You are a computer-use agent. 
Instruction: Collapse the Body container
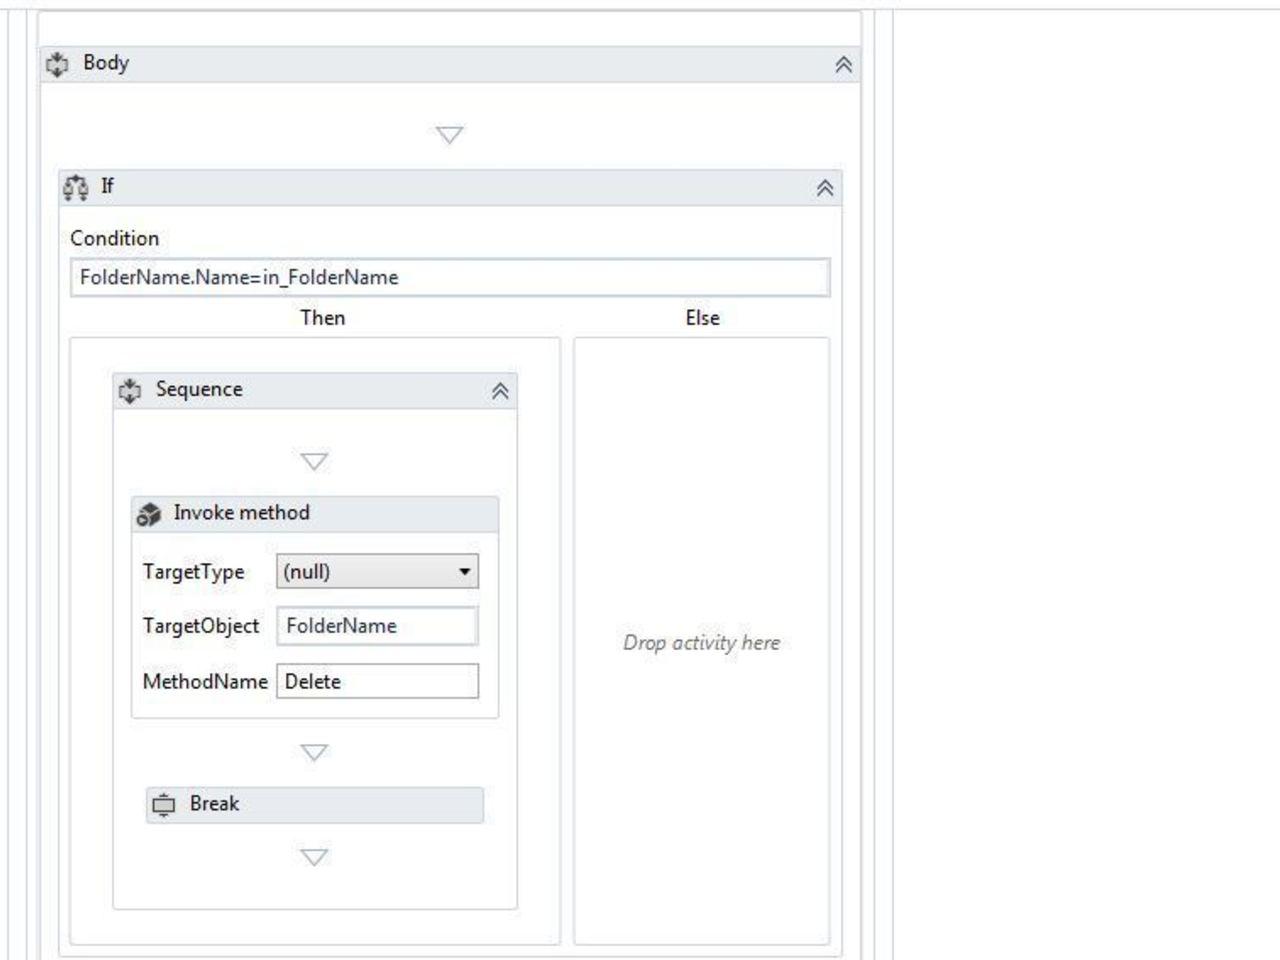[x=843, y=65]
